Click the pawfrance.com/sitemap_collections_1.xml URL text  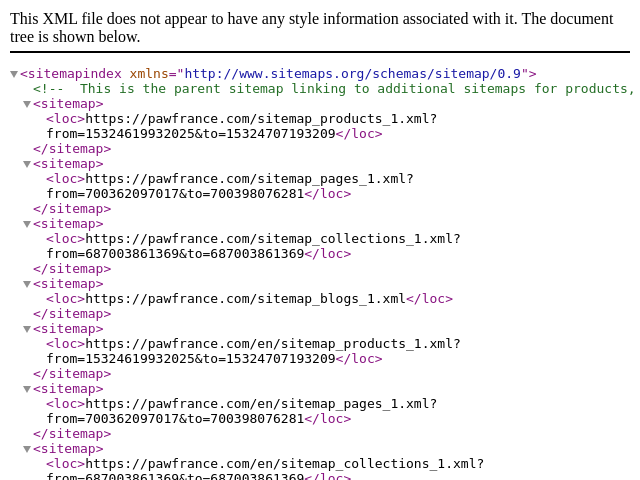pos(272,239)
